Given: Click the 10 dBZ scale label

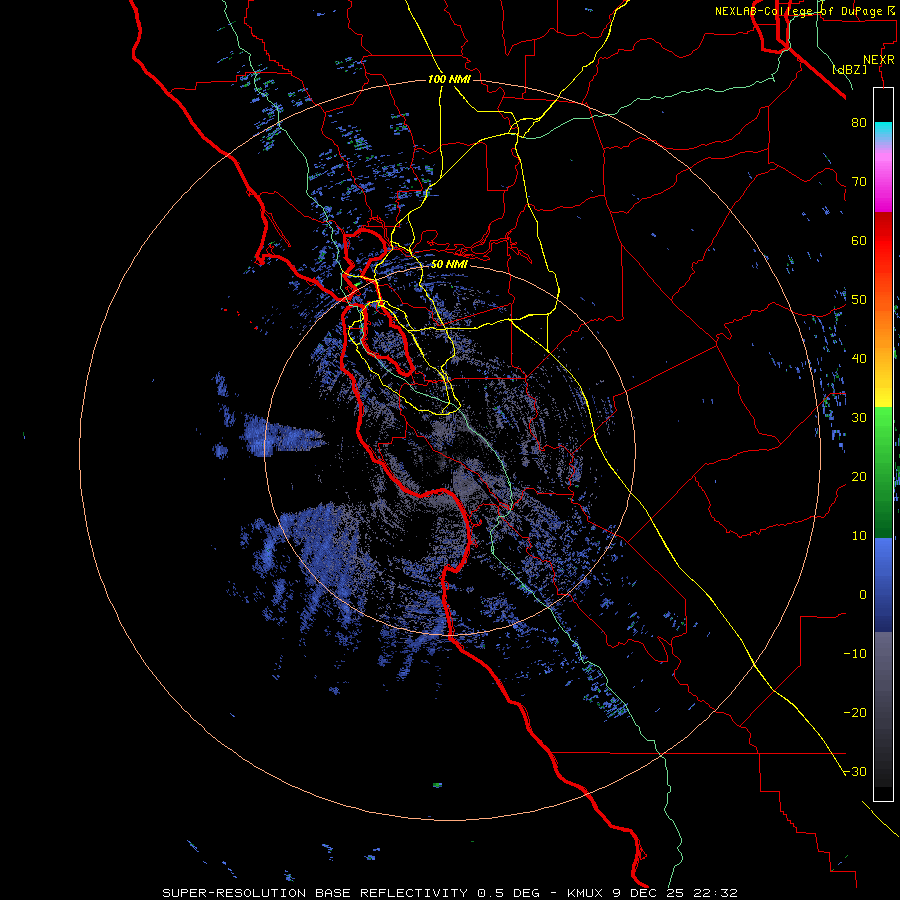Looking at the screenshot, I should 859,536.
